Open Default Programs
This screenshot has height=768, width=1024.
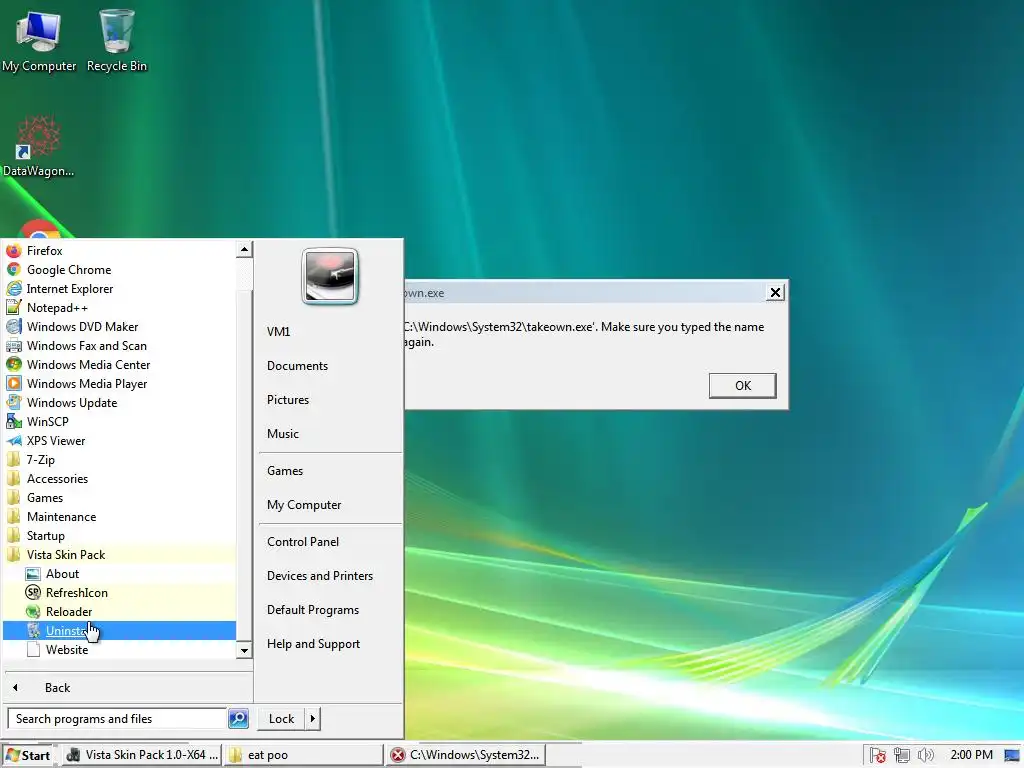point(330,609)
